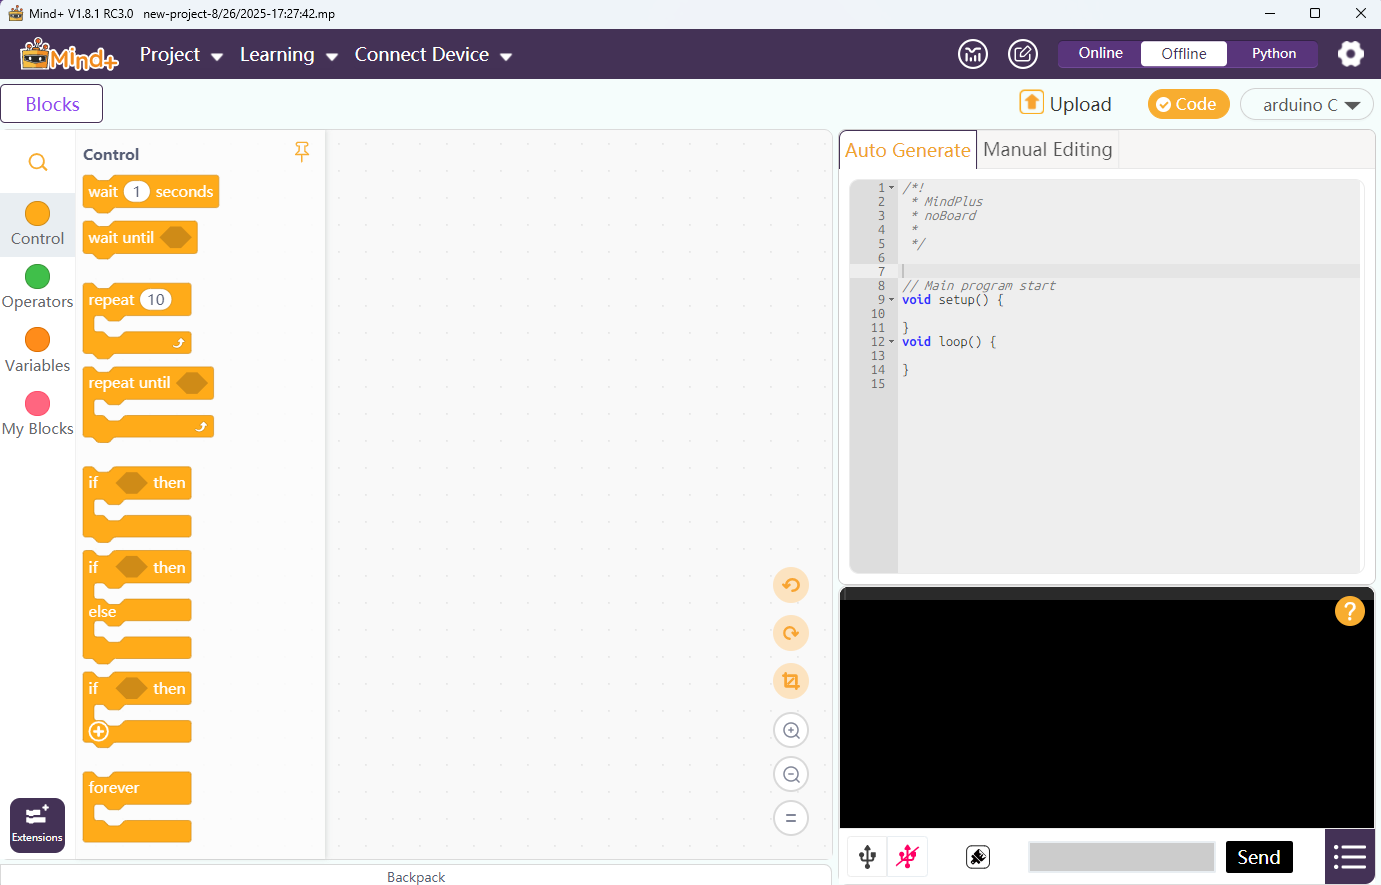The height and width of the screenshot is (885, 1381).
Task: Click the crop screenshot icon in workspace
Action: tap(790, 681)
